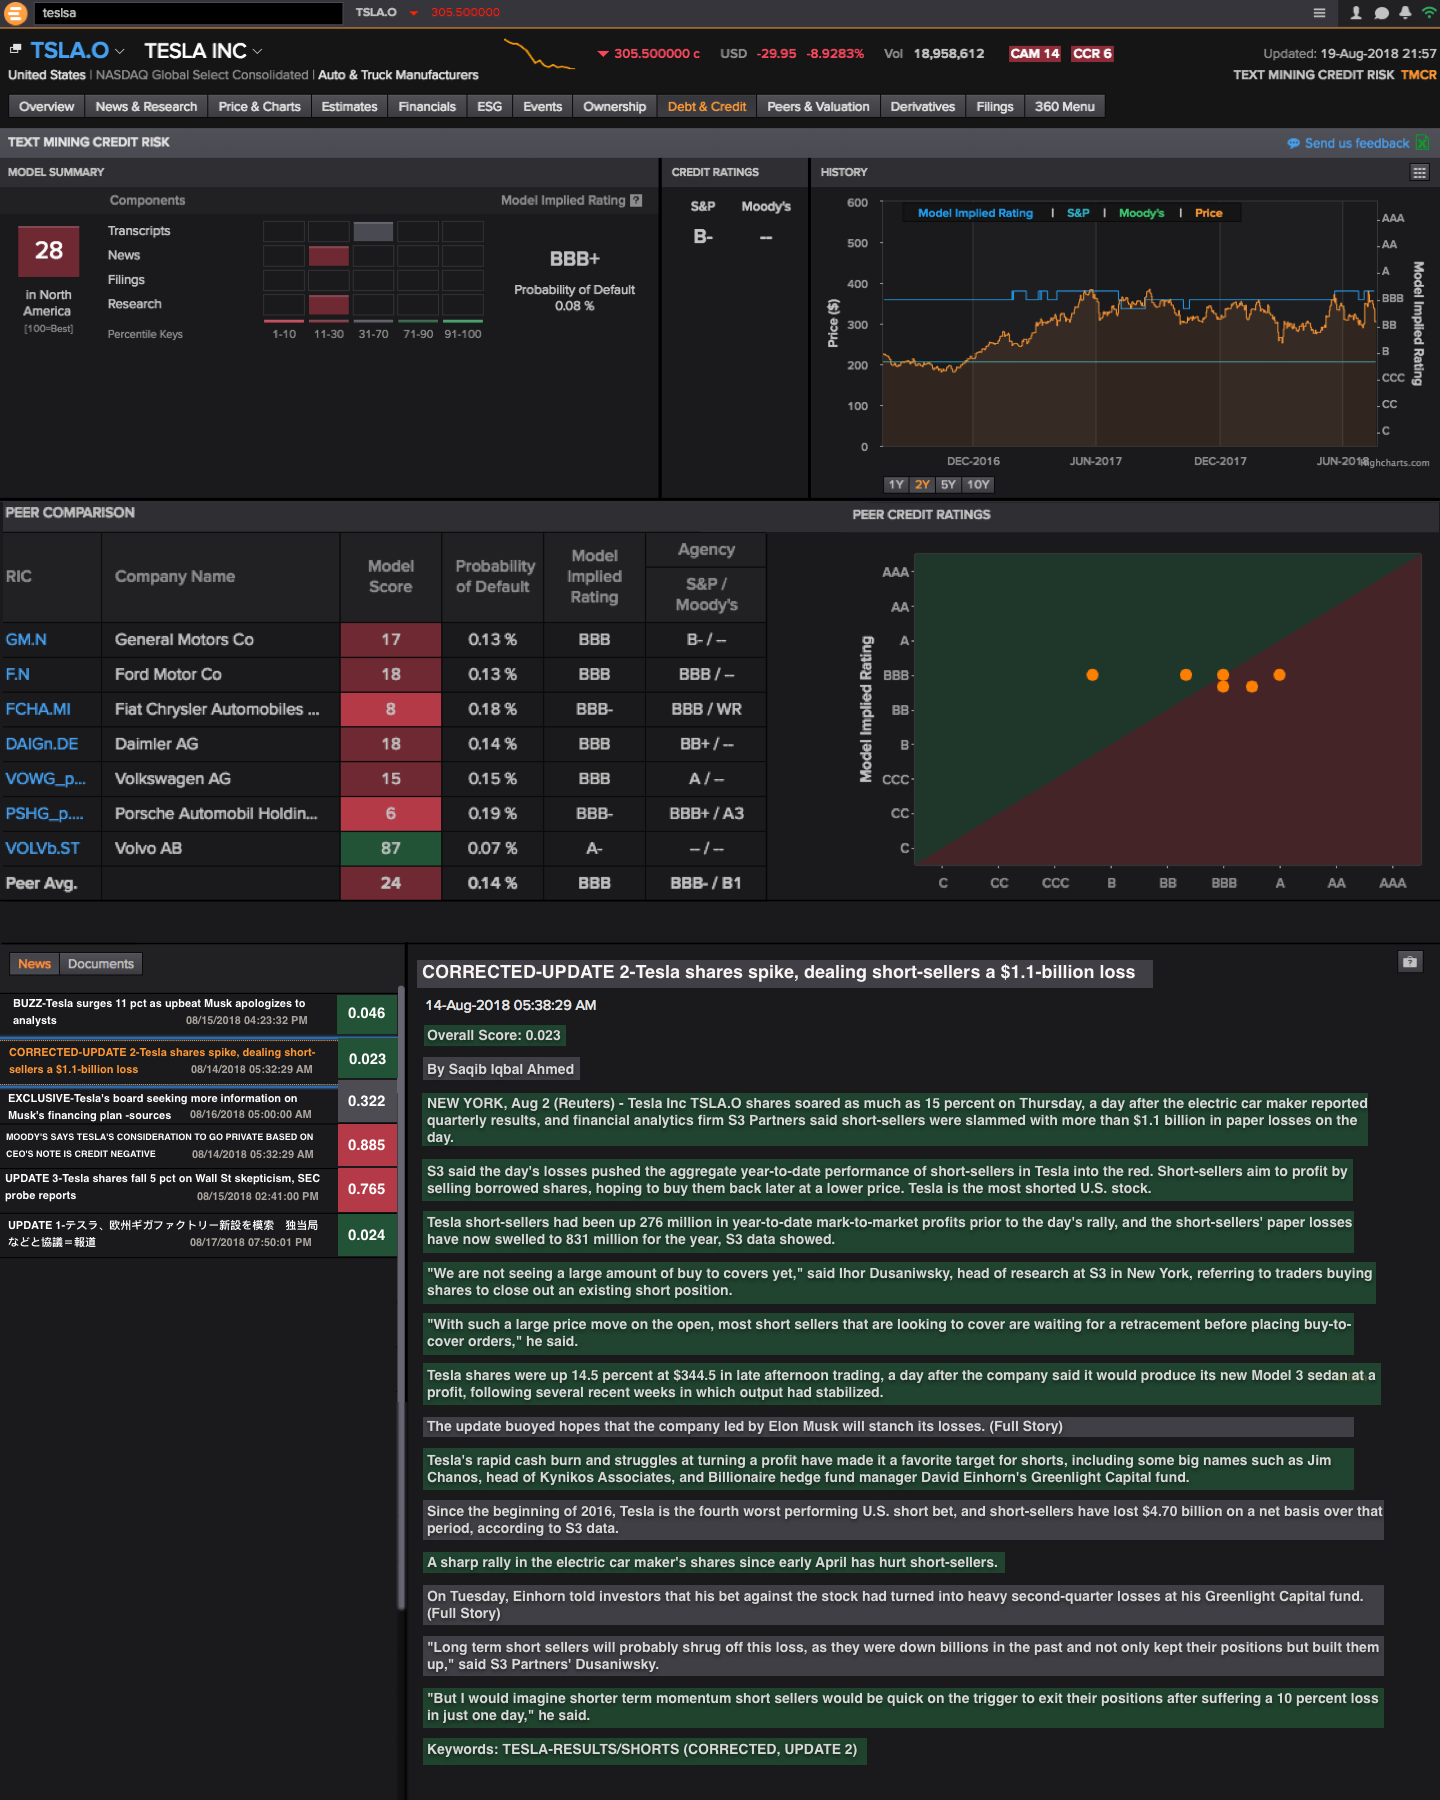1440x1800 pixels.
Task: Select the News tab above headlines
Action: 34,964
